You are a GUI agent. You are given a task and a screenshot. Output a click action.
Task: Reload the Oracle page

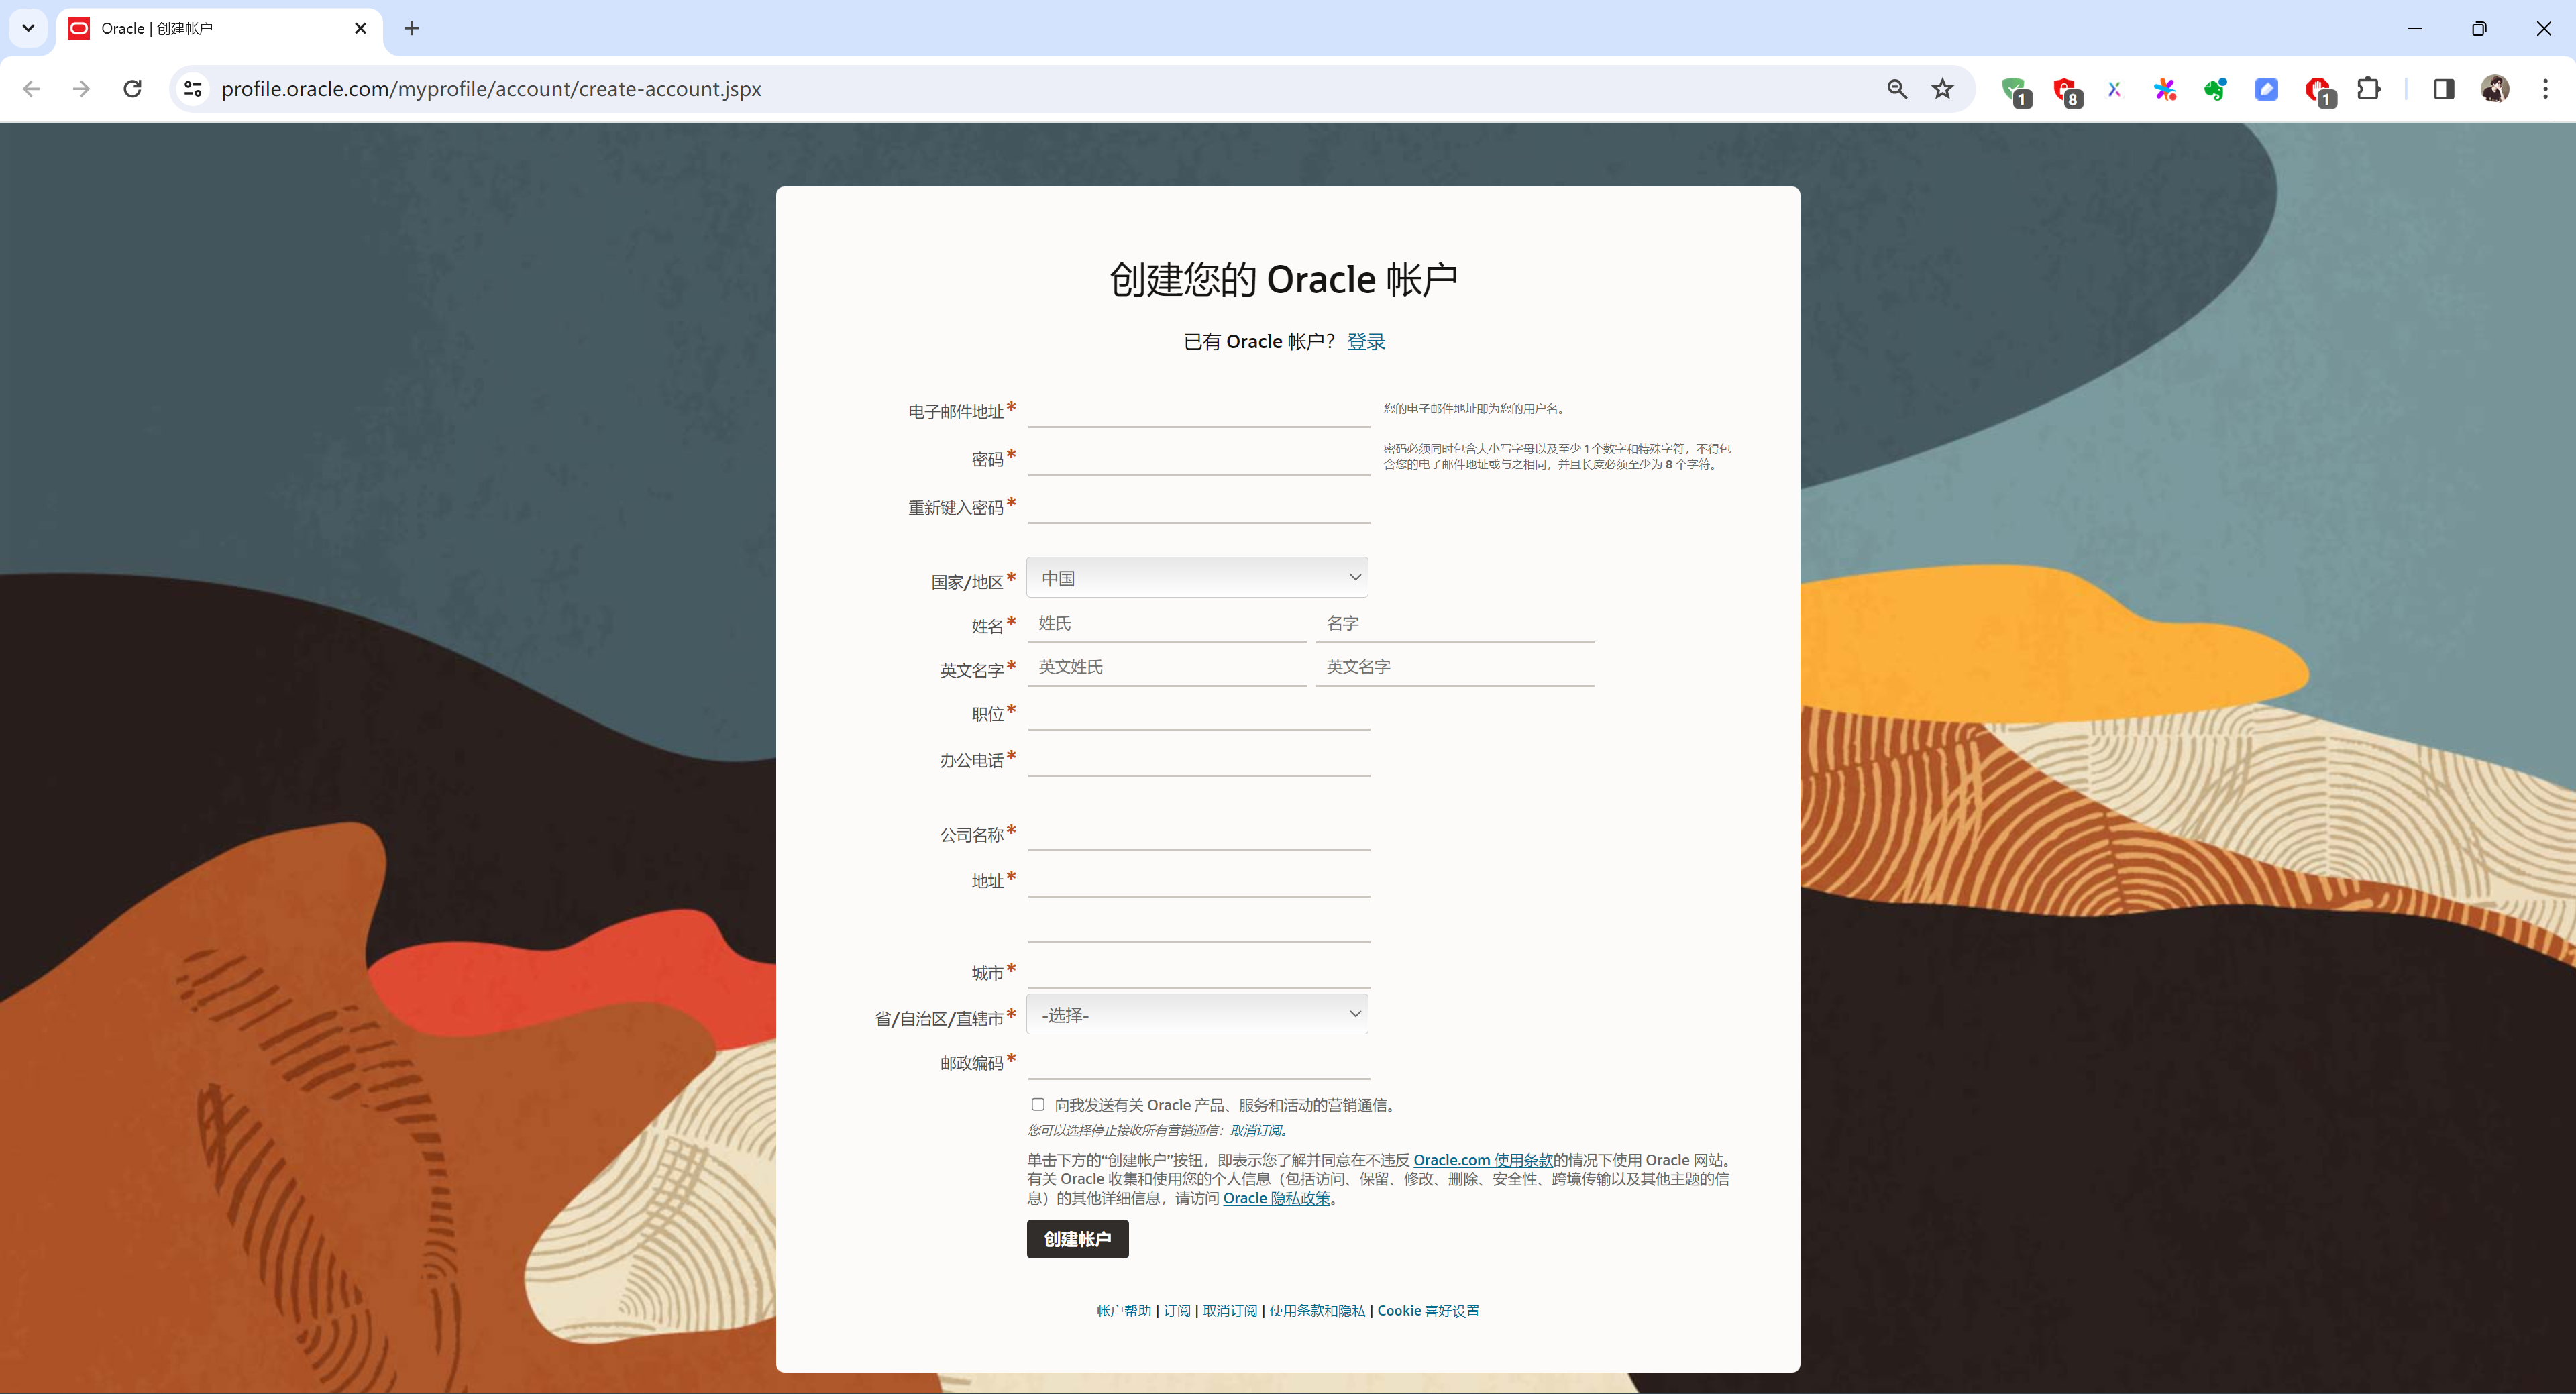132,89
